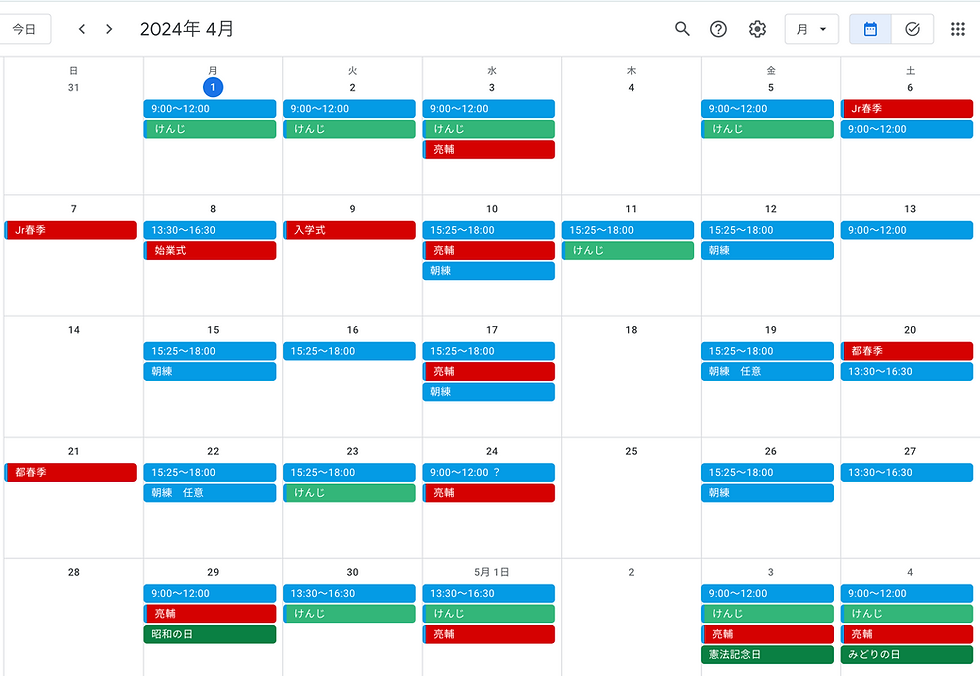Switch to calendar view icon
Viewport: 980px width, 676px height.
pyautogui.click(x=870, y=29)
